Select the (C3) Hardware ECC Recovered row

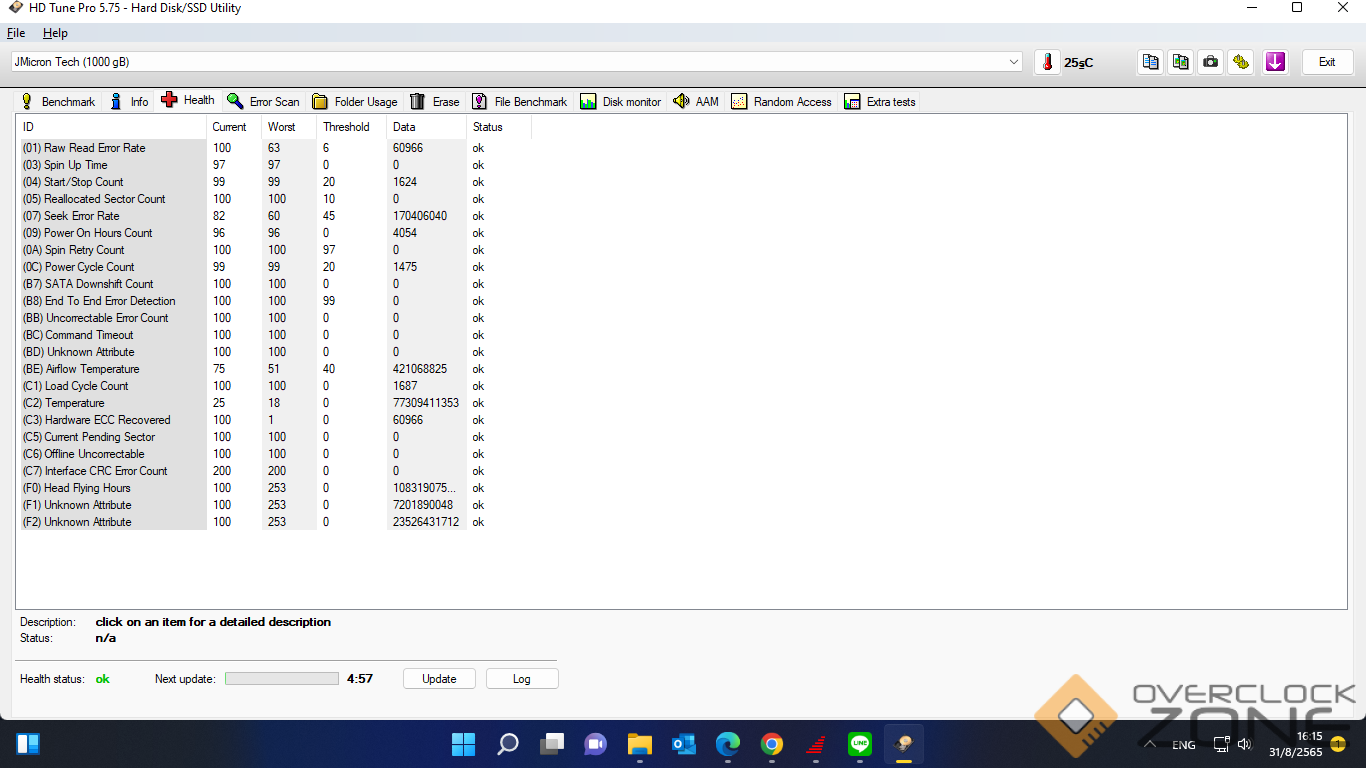[x=274, y=420]
